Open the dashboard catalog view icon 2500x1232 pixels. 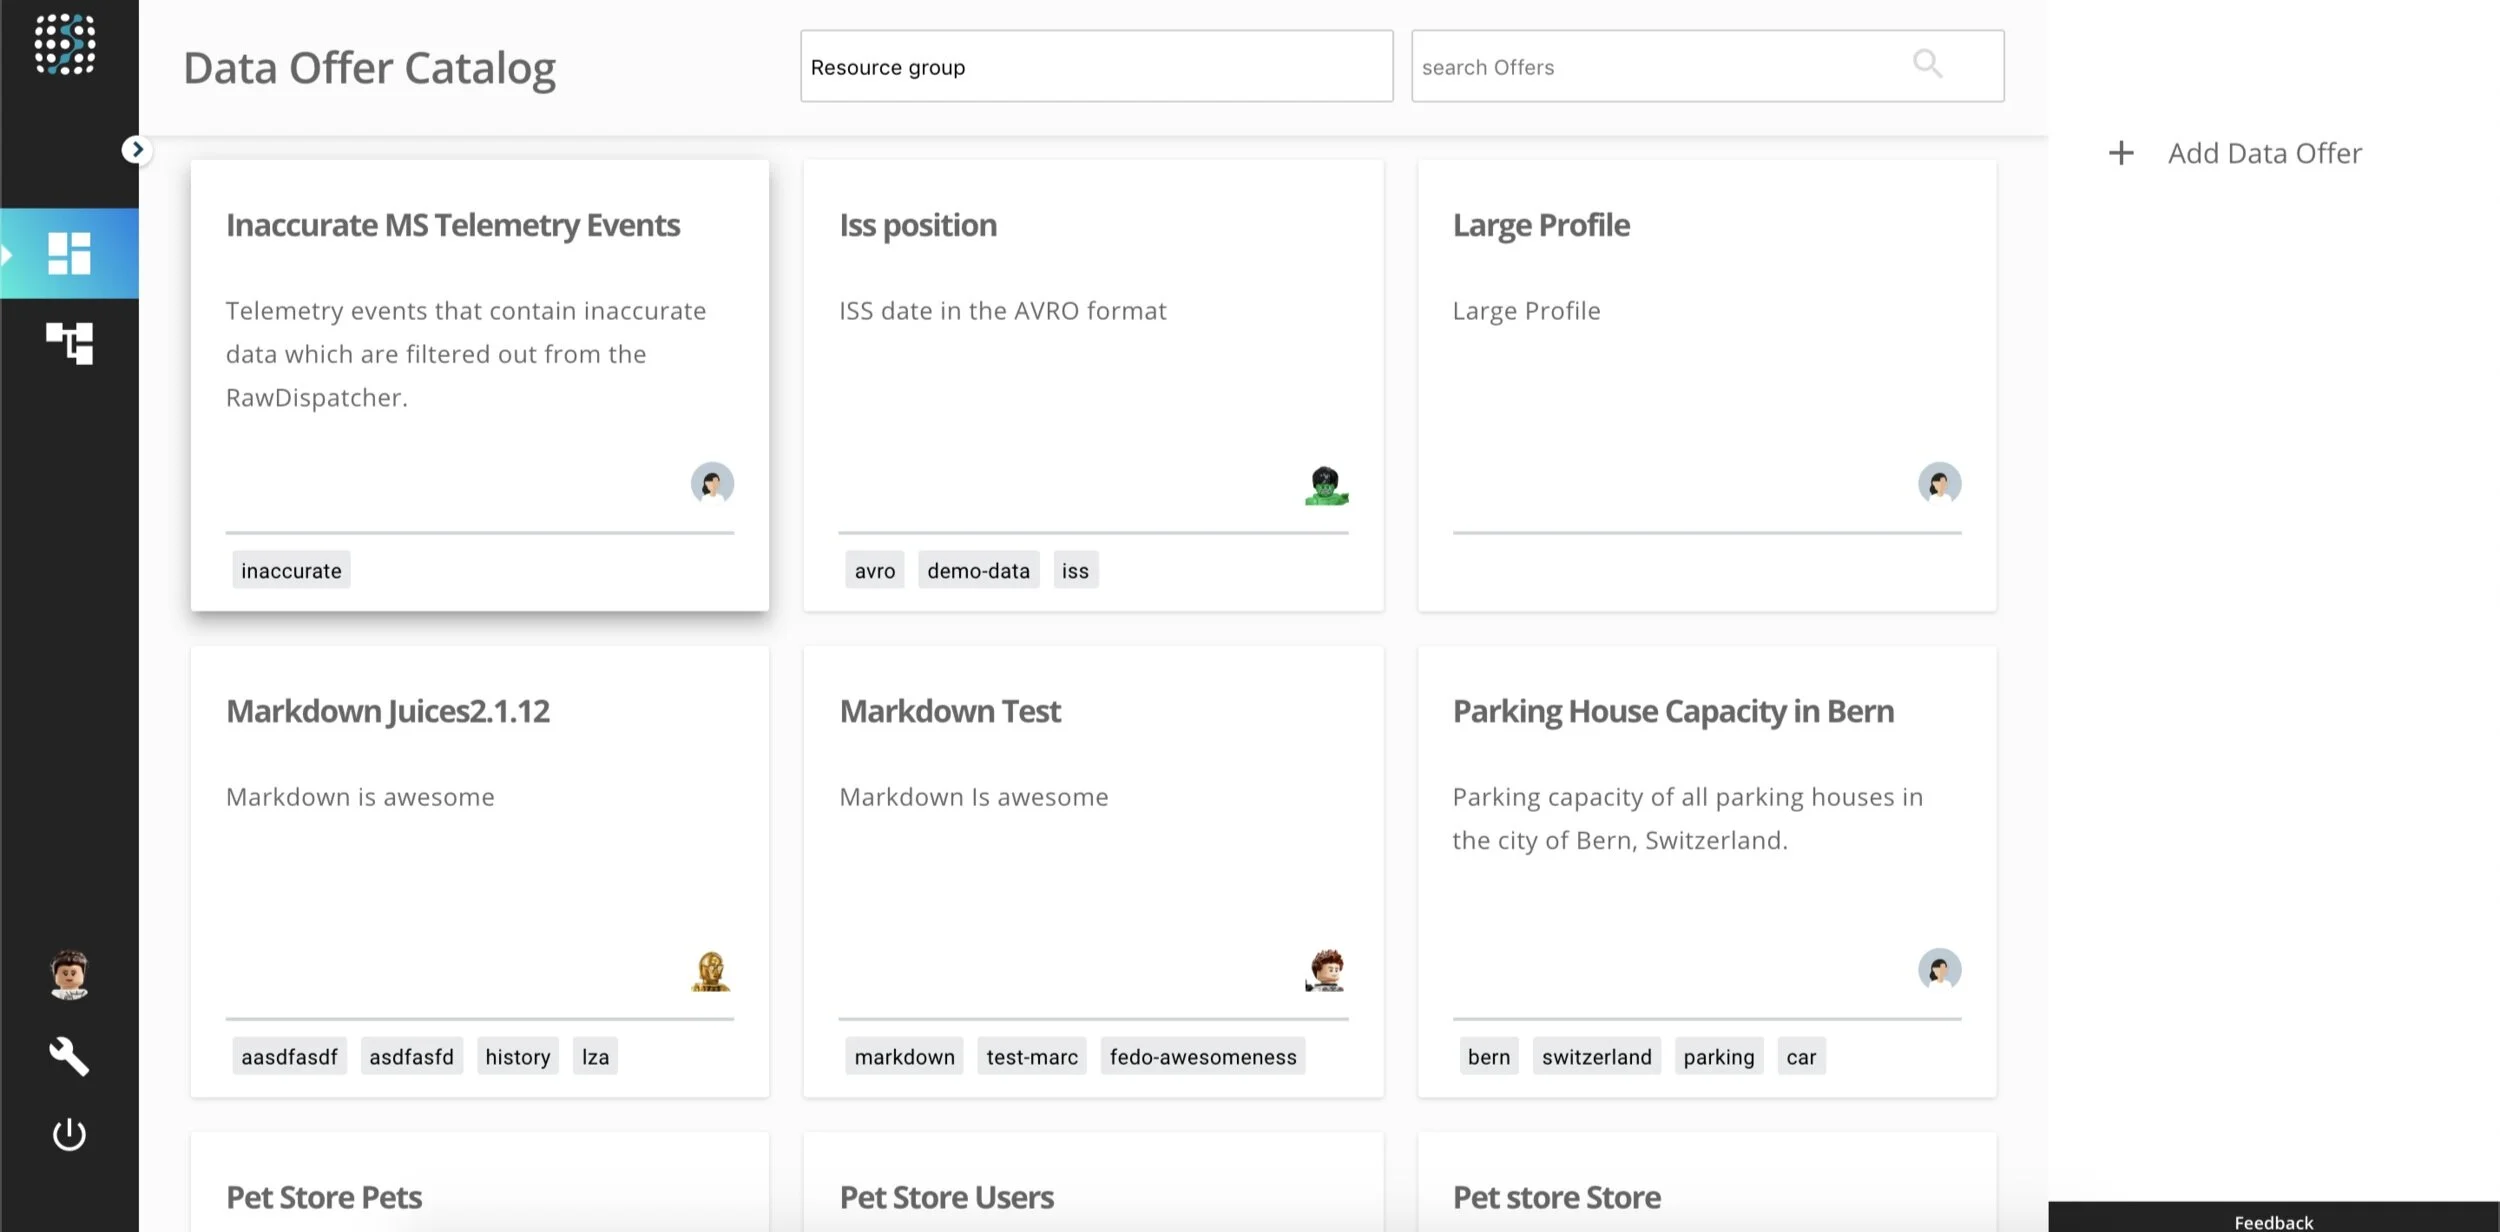click(69, 253)
